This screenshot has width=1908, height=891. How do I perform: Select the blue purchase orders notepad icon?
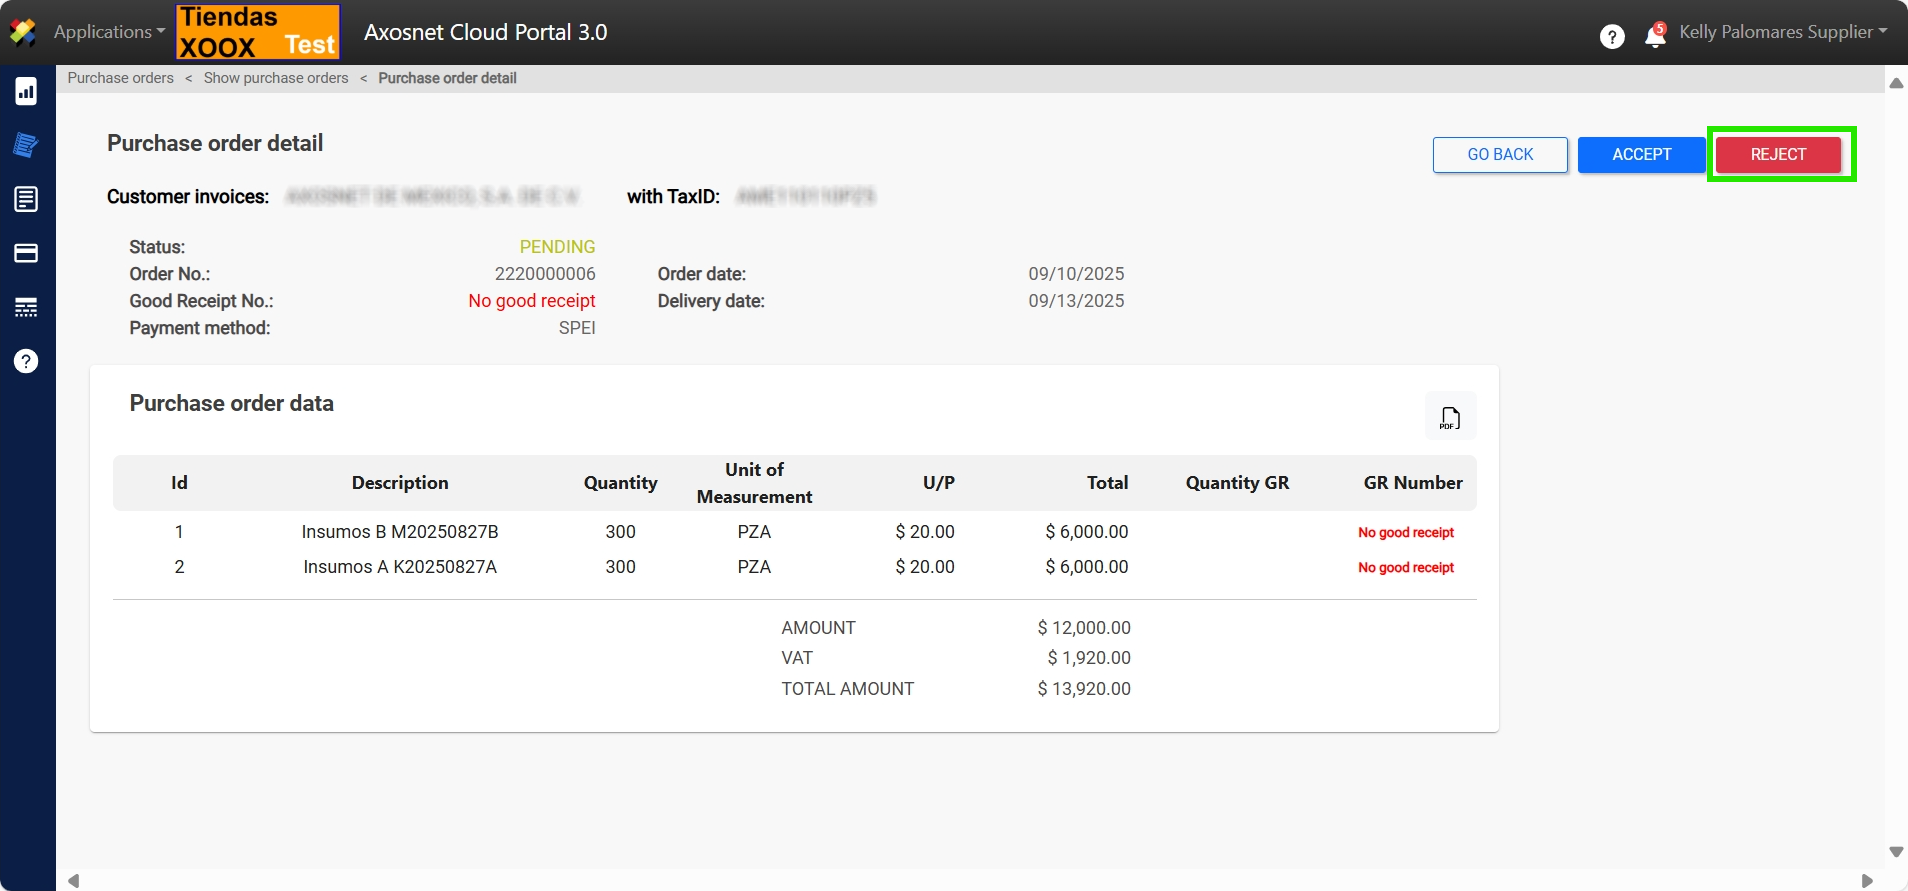click(26, 145)
